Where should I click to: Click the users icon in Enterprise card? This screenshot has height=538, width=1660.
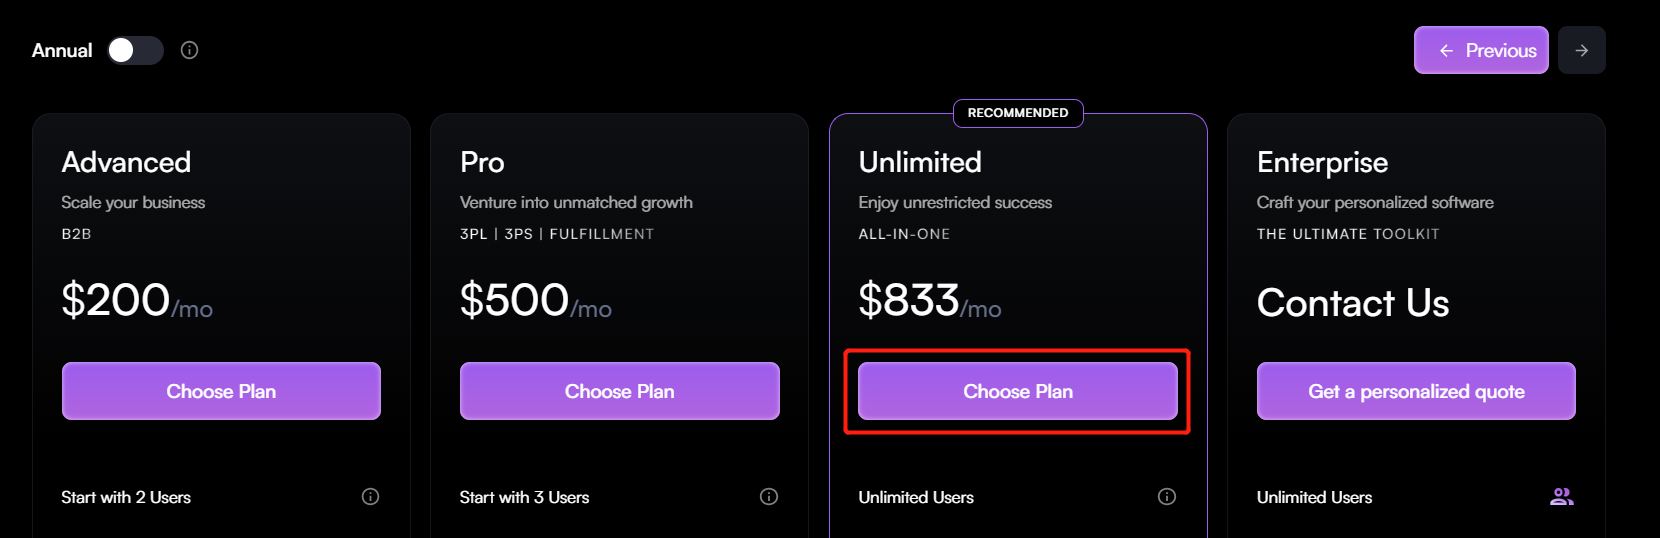point(1561,497)
